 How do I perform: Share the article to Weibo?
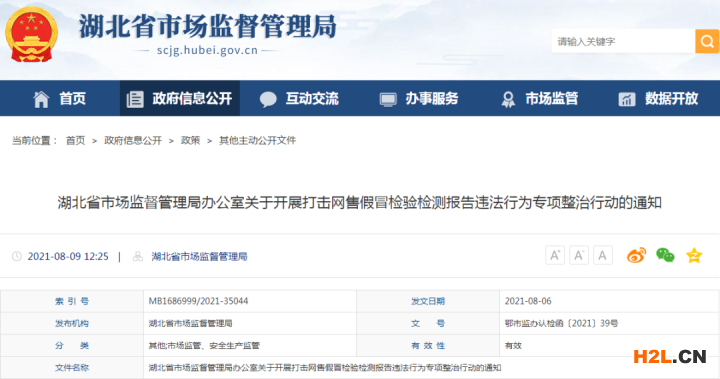tap(636, 255)
